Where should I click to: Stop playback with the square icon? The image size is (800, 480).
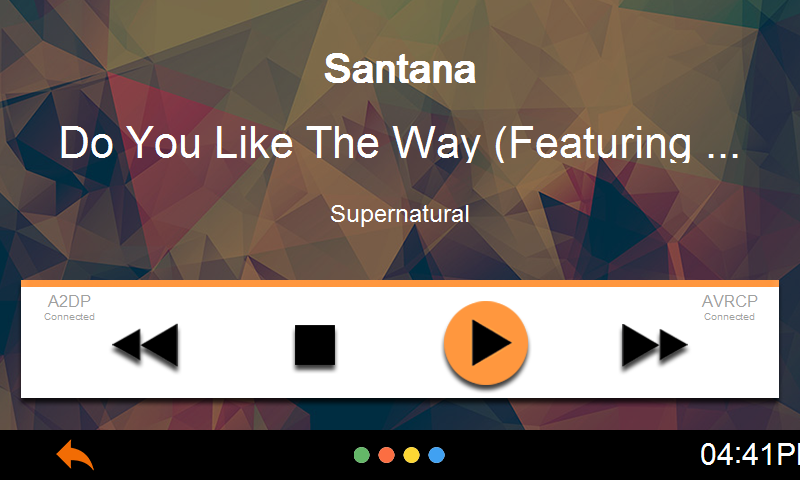pyautogui.click(x=315, y=345)
